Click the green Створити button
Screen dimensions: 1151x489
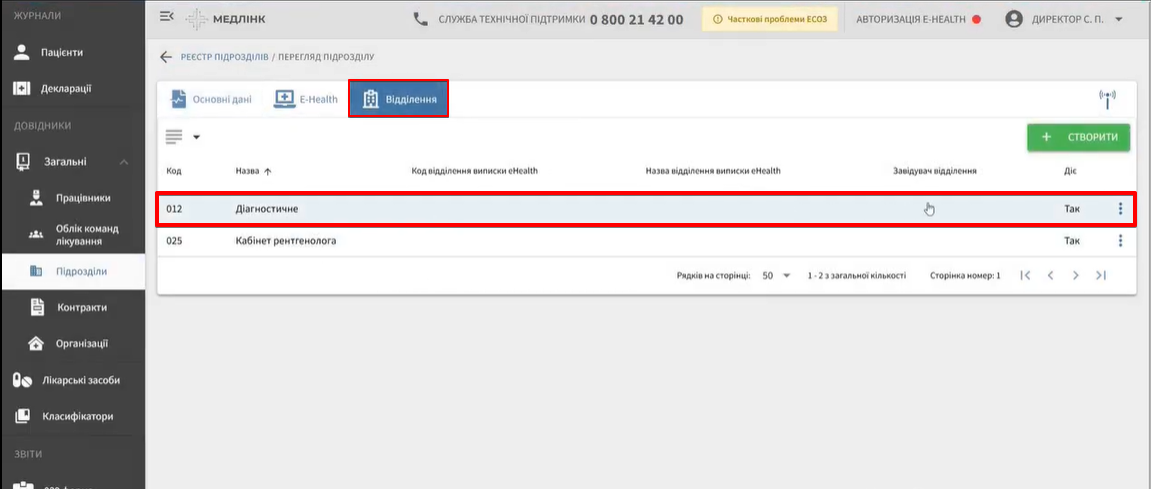tap(1078, 137)
